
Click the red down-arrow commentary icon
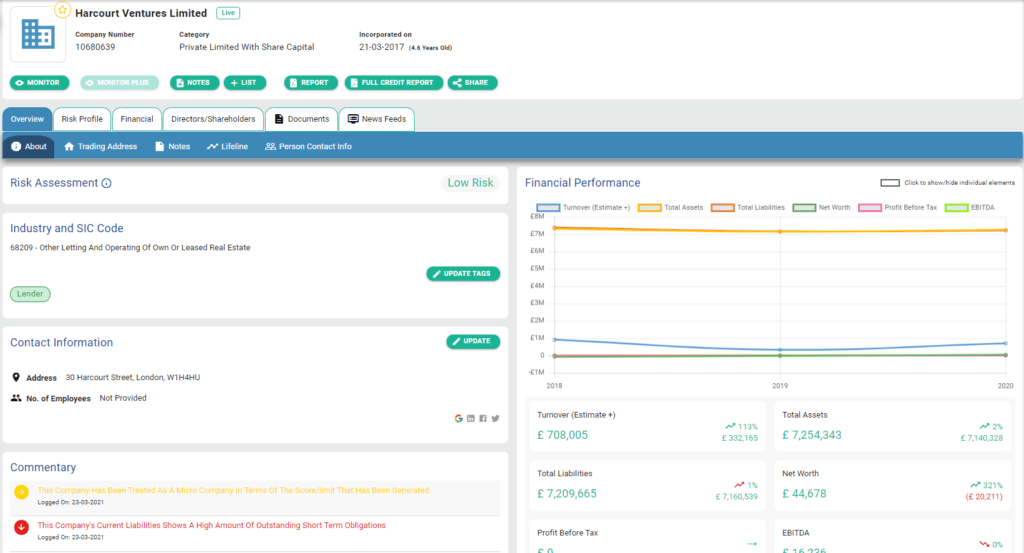pos(22,527)
